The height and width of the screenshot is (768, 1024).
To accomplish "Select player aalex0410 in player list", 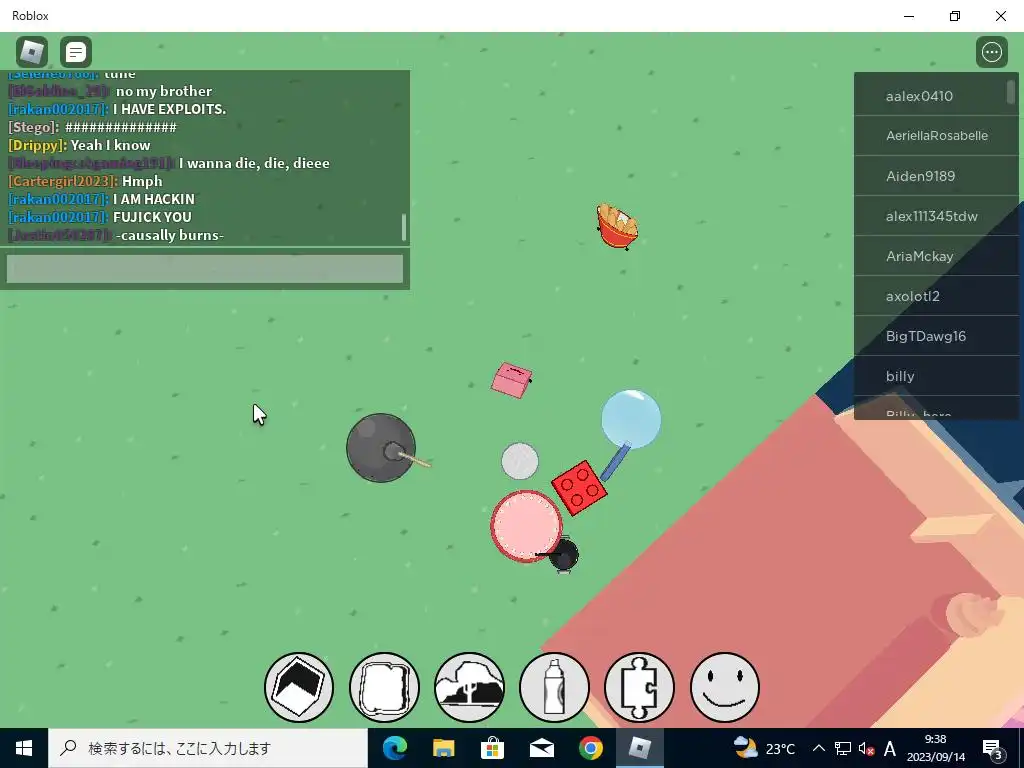I will 936,96.
